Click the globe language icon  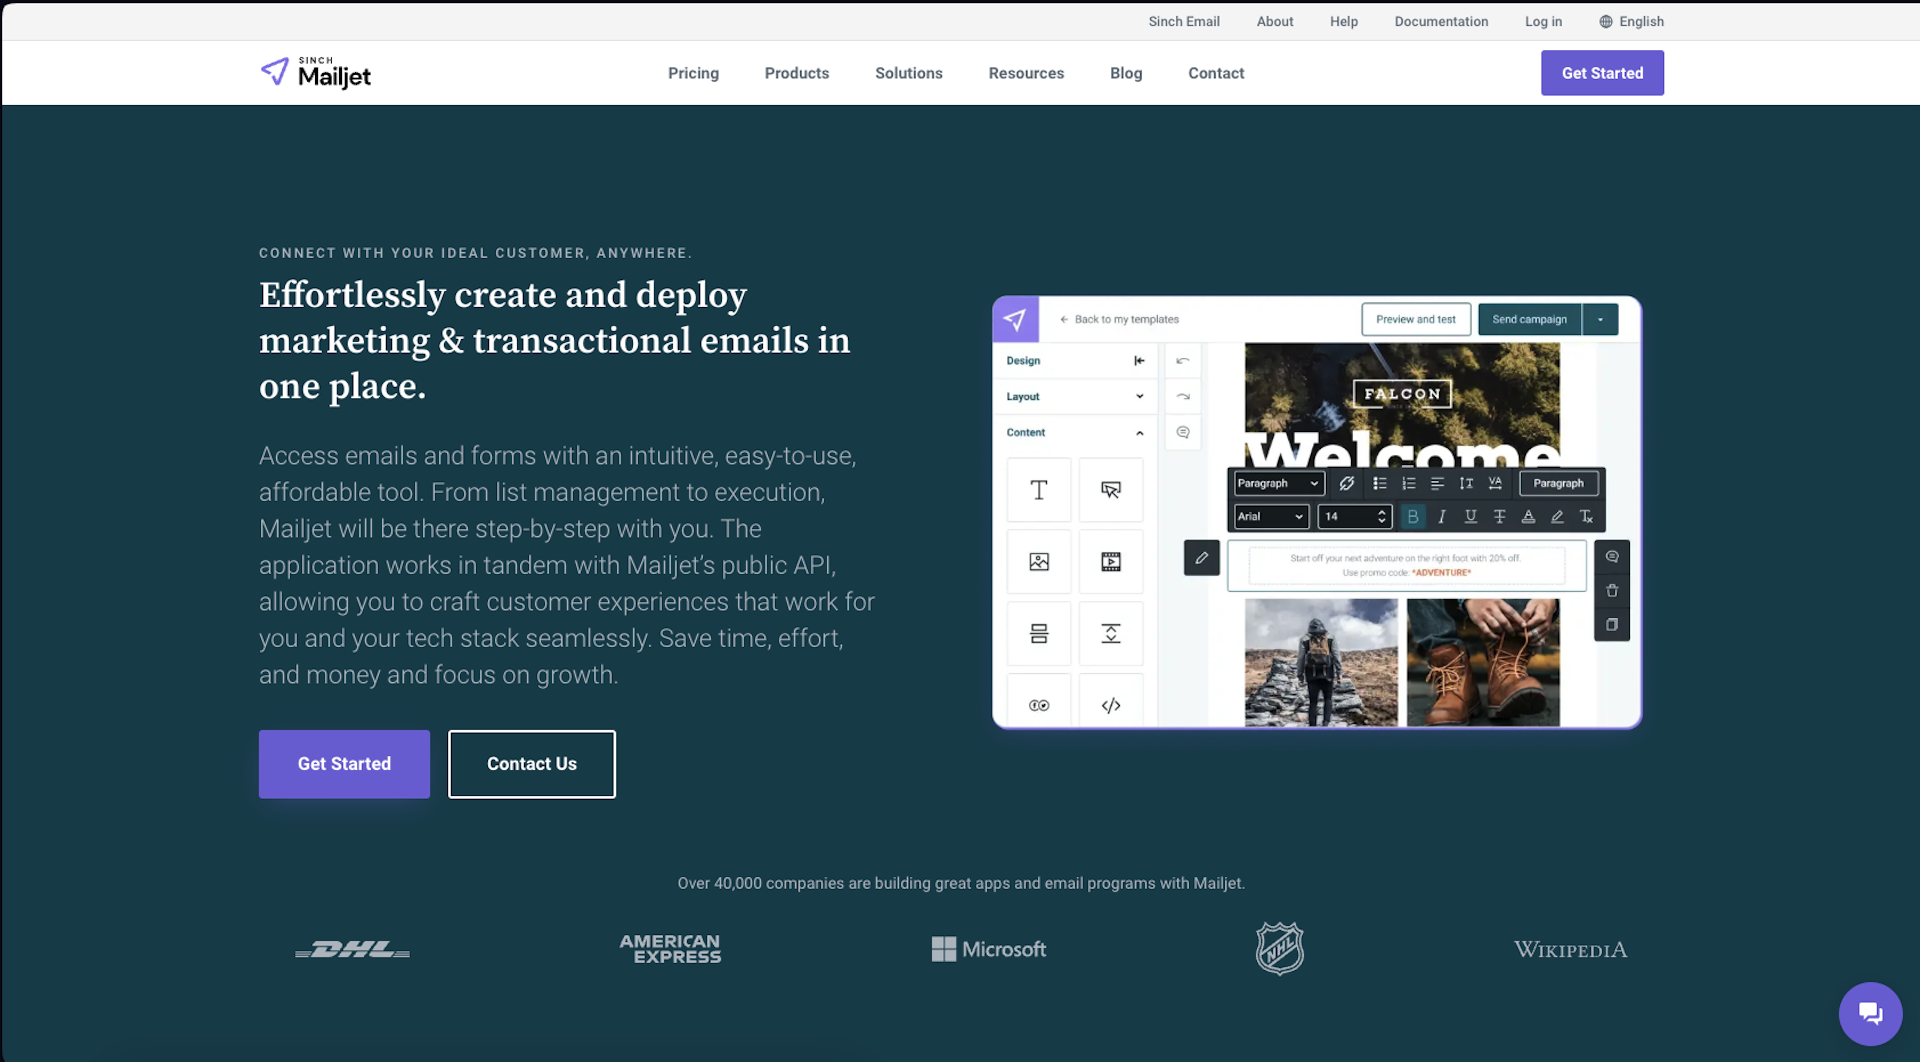point(1606,21)
